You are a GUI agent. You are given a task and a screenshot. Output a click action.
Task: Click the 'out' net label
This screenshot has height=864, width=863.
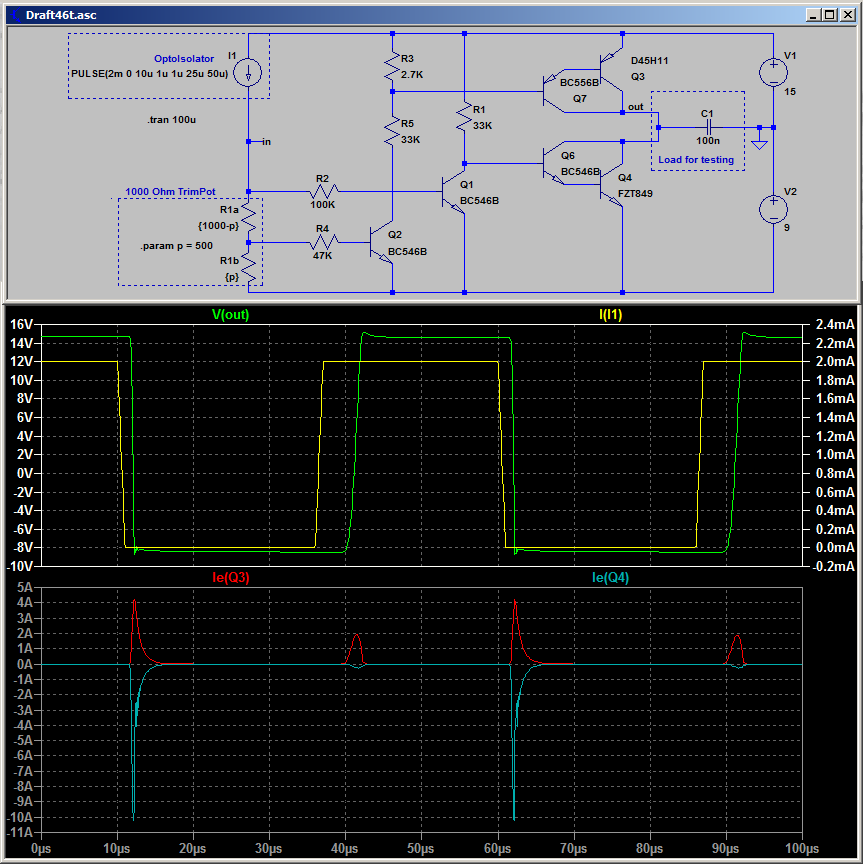pos(635,107)
